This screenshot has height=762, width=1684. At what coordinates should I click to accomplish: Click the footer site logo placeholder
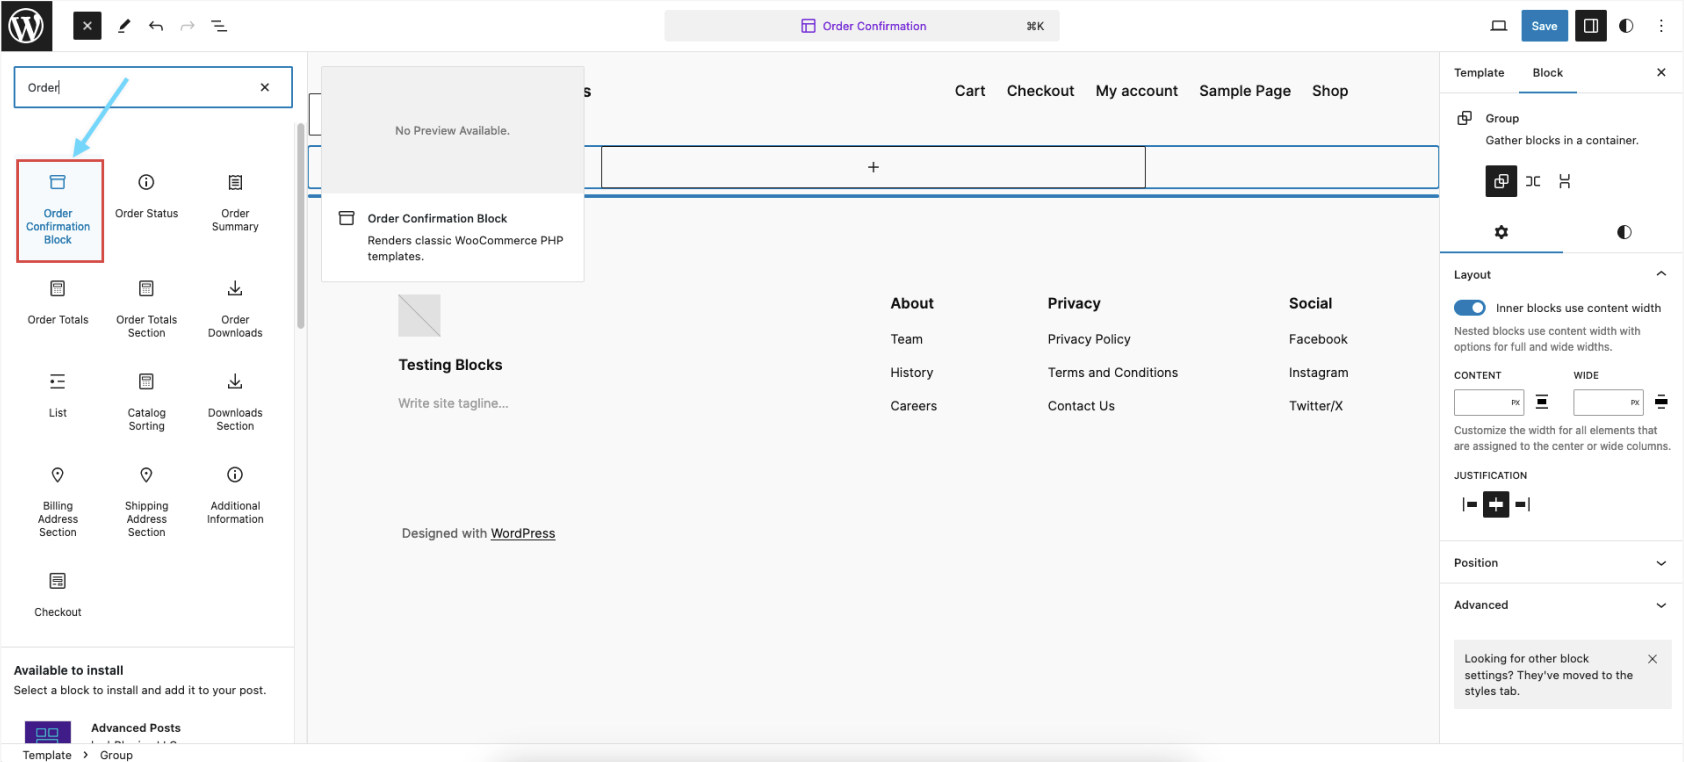click(419, 315)
